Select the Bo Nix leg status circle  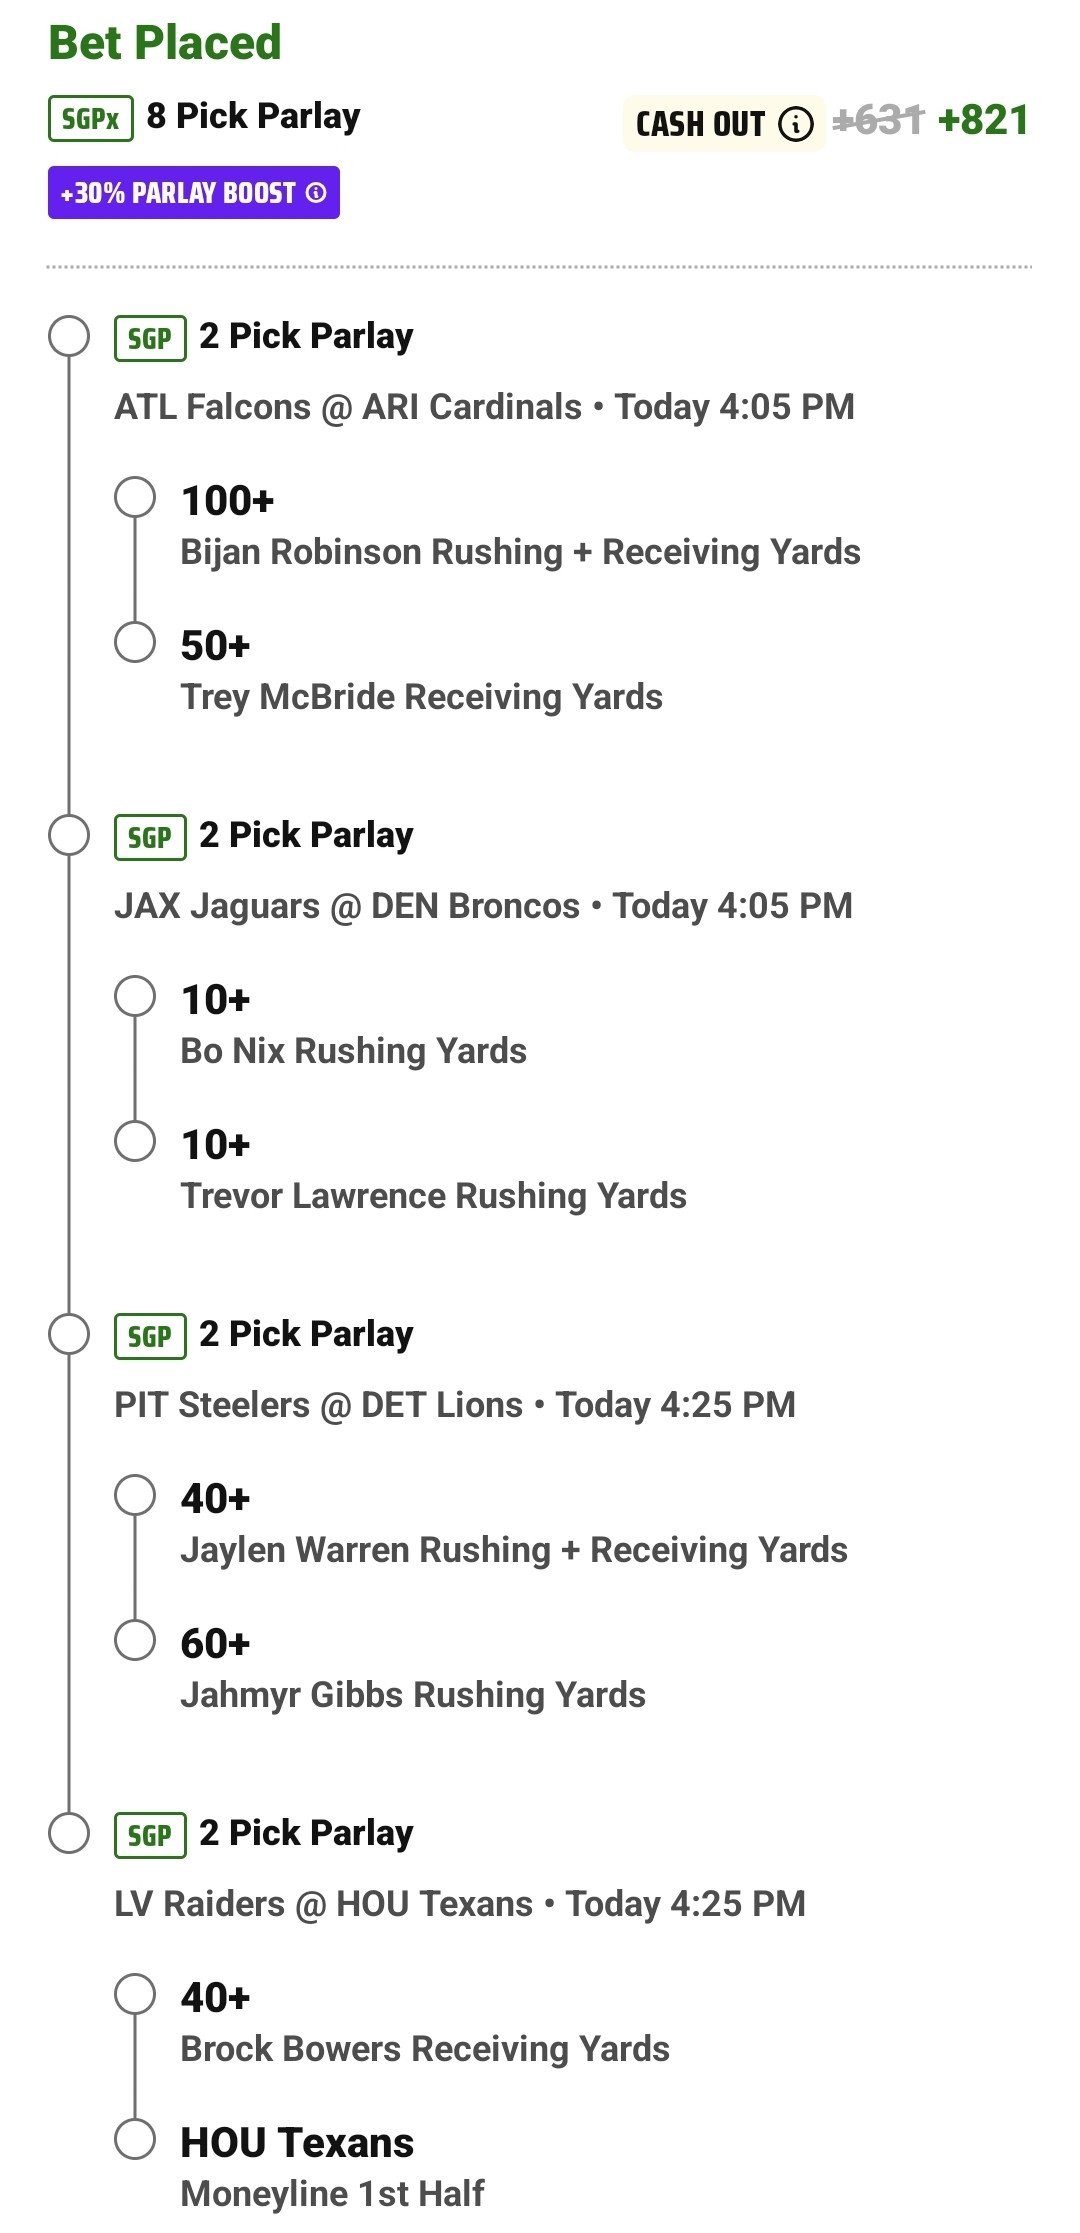(135, 996)
